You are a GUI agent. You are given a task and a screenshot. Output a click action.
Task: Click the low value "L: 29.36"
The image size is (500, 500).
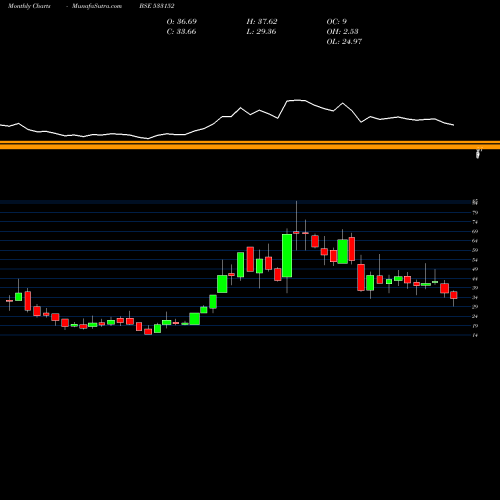click(x=261, y=31)
